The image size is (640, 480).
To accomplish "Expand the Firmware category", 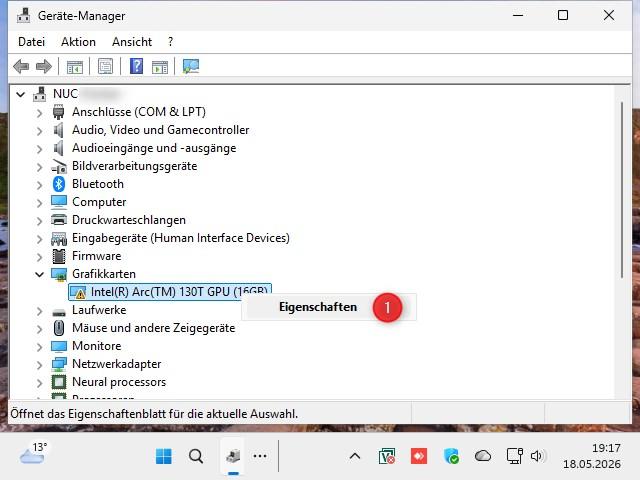I will click(x=39, y=257).
